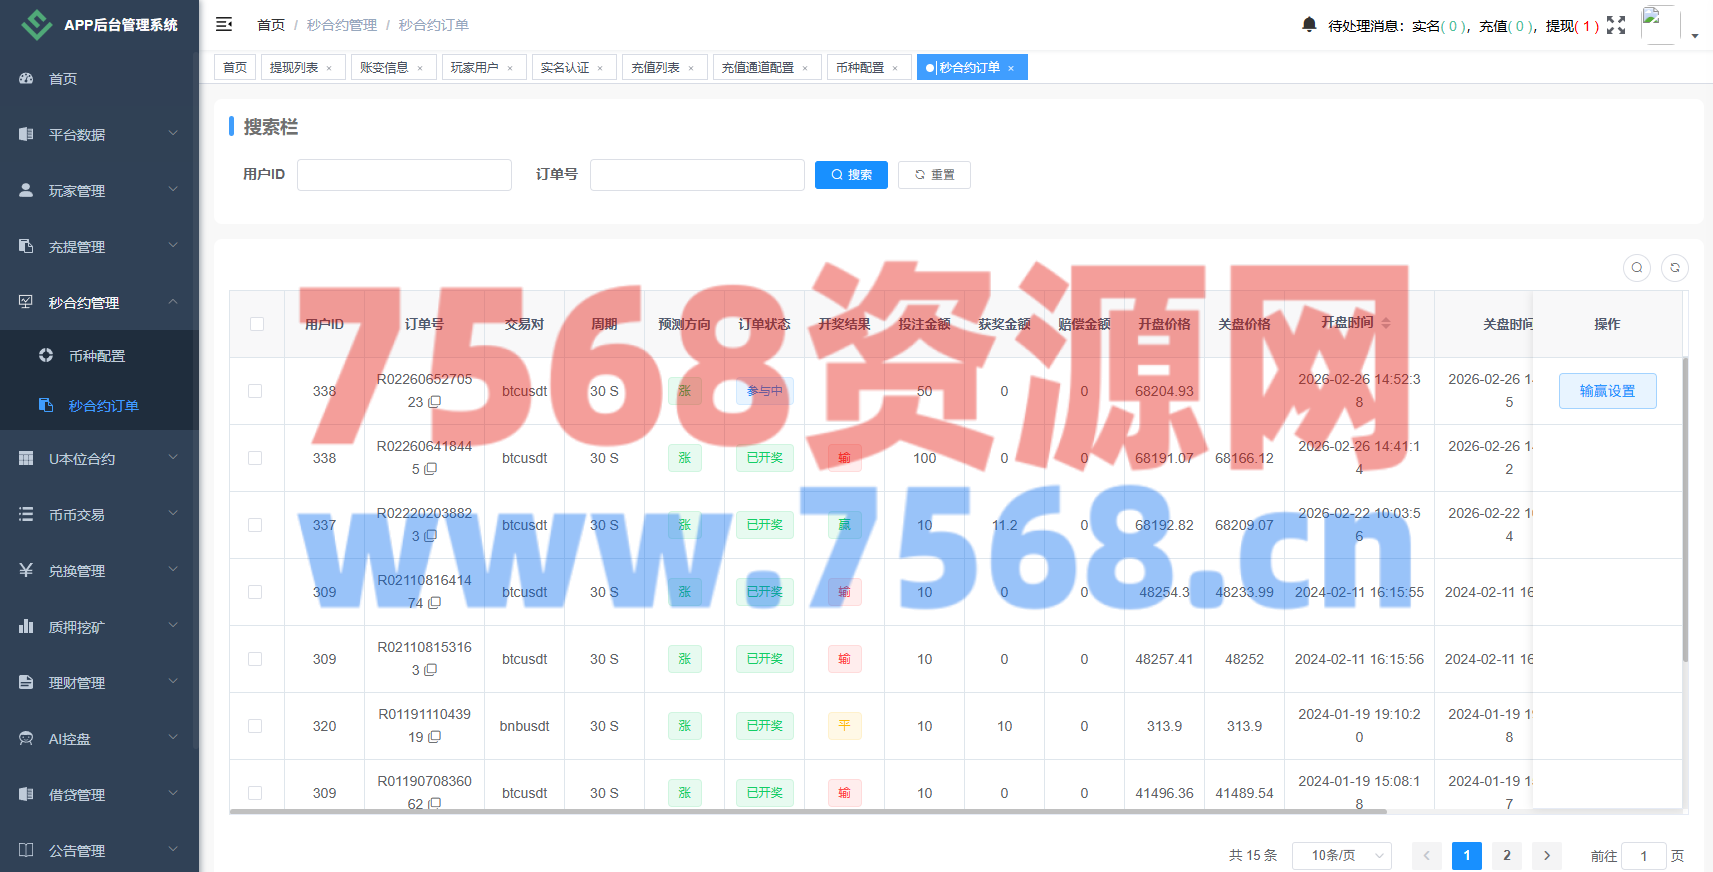Toggle fullscreen mode icon
Image resolution: width=1713 pixels, height=872 pixels.
[x=1616, y=25]
